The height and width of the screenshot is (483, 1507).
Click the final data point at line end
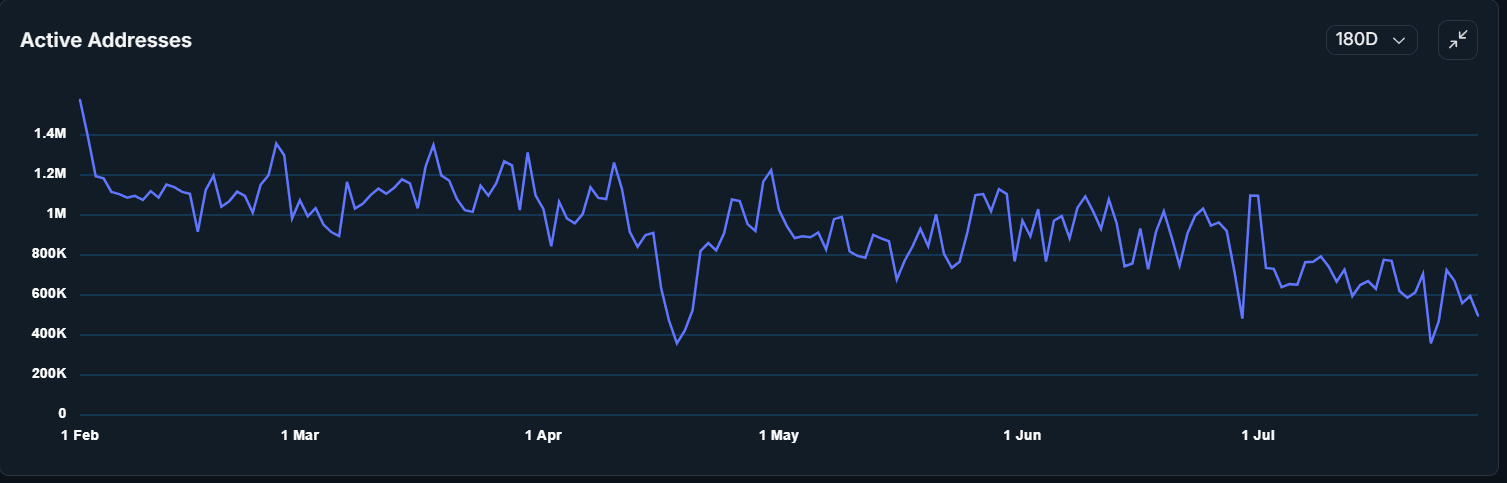tap(1477, 315)
